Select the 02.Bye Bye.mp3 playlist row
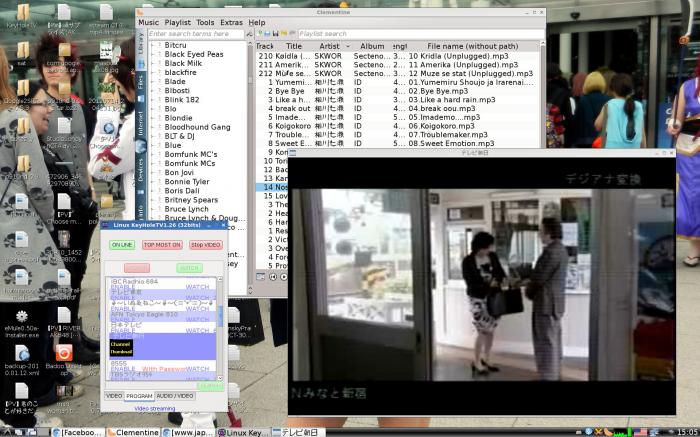Viewport: 700px width, 437px height. 397,91
